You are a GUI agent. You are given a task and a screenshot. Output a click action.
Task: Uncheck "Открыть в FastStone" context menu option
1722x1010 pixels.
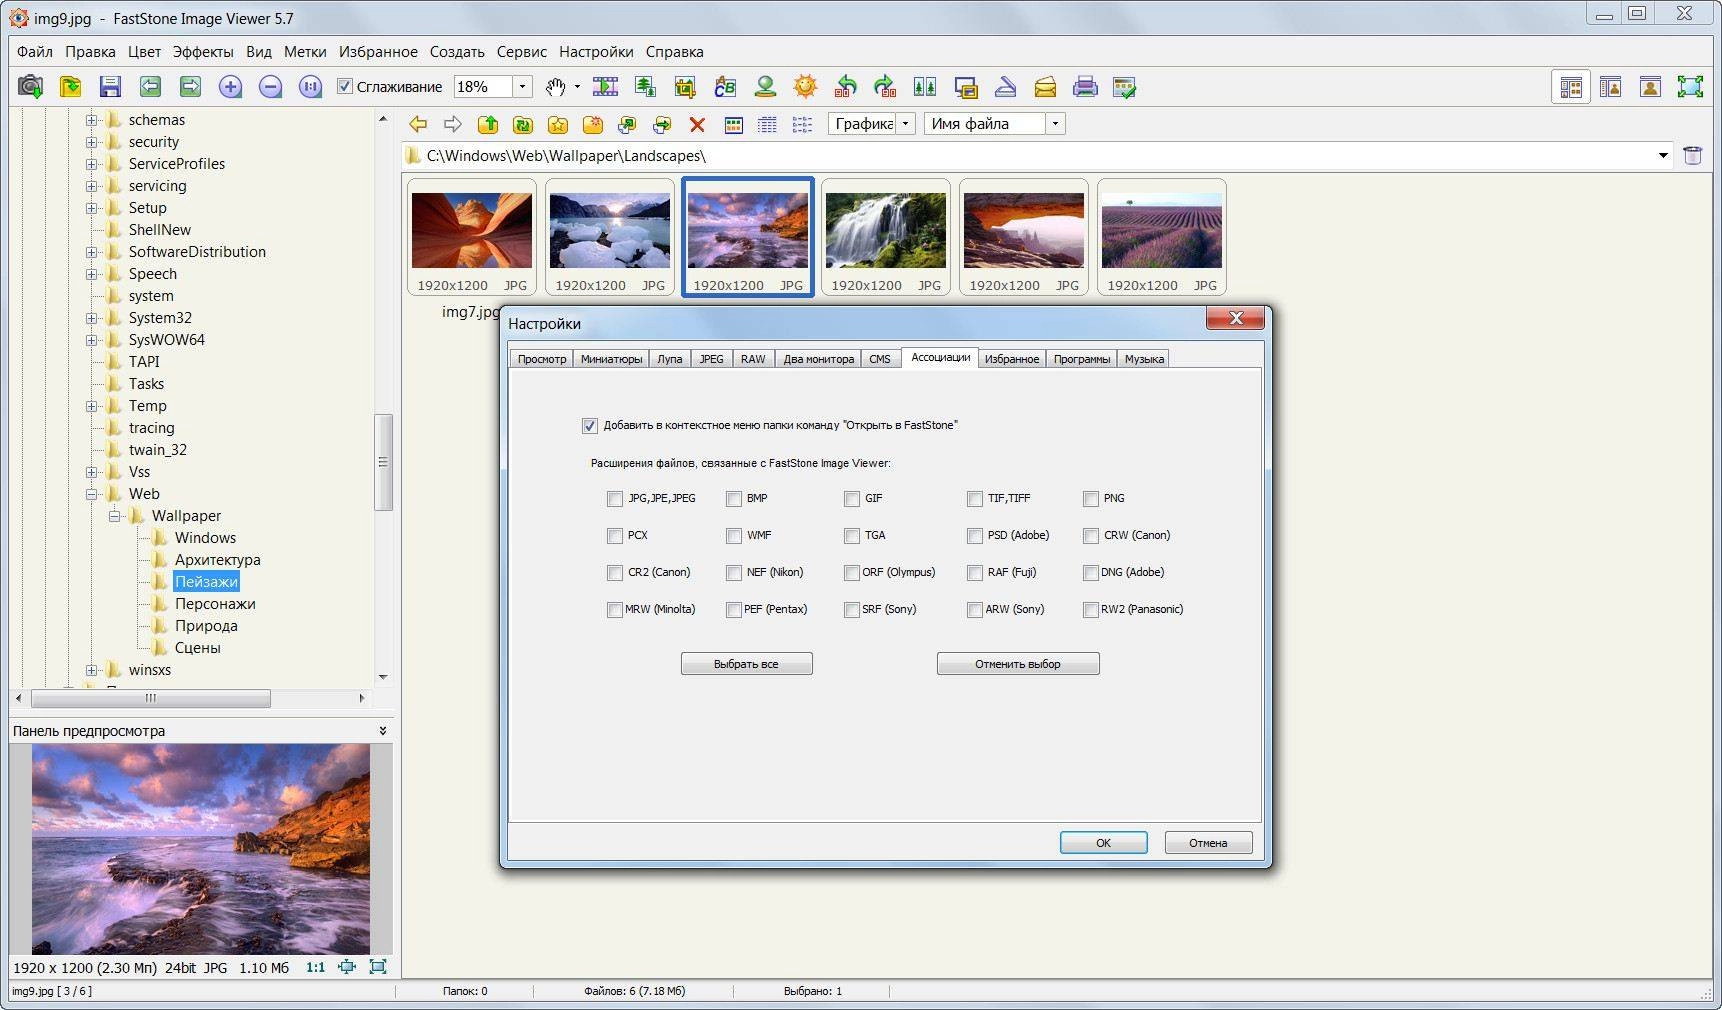(589, 425)
